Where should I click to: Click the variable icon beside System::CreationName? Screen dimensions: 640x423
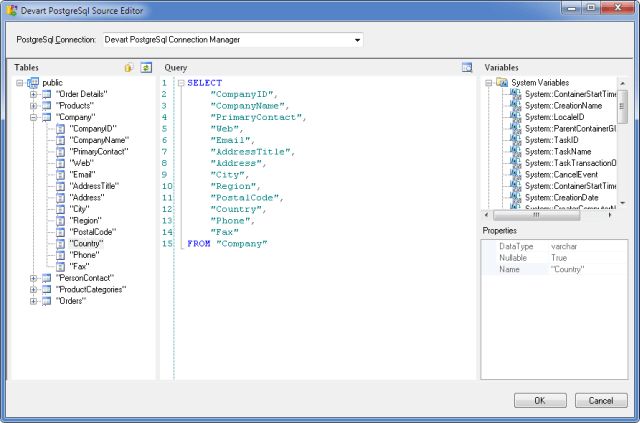pos(516,105)
